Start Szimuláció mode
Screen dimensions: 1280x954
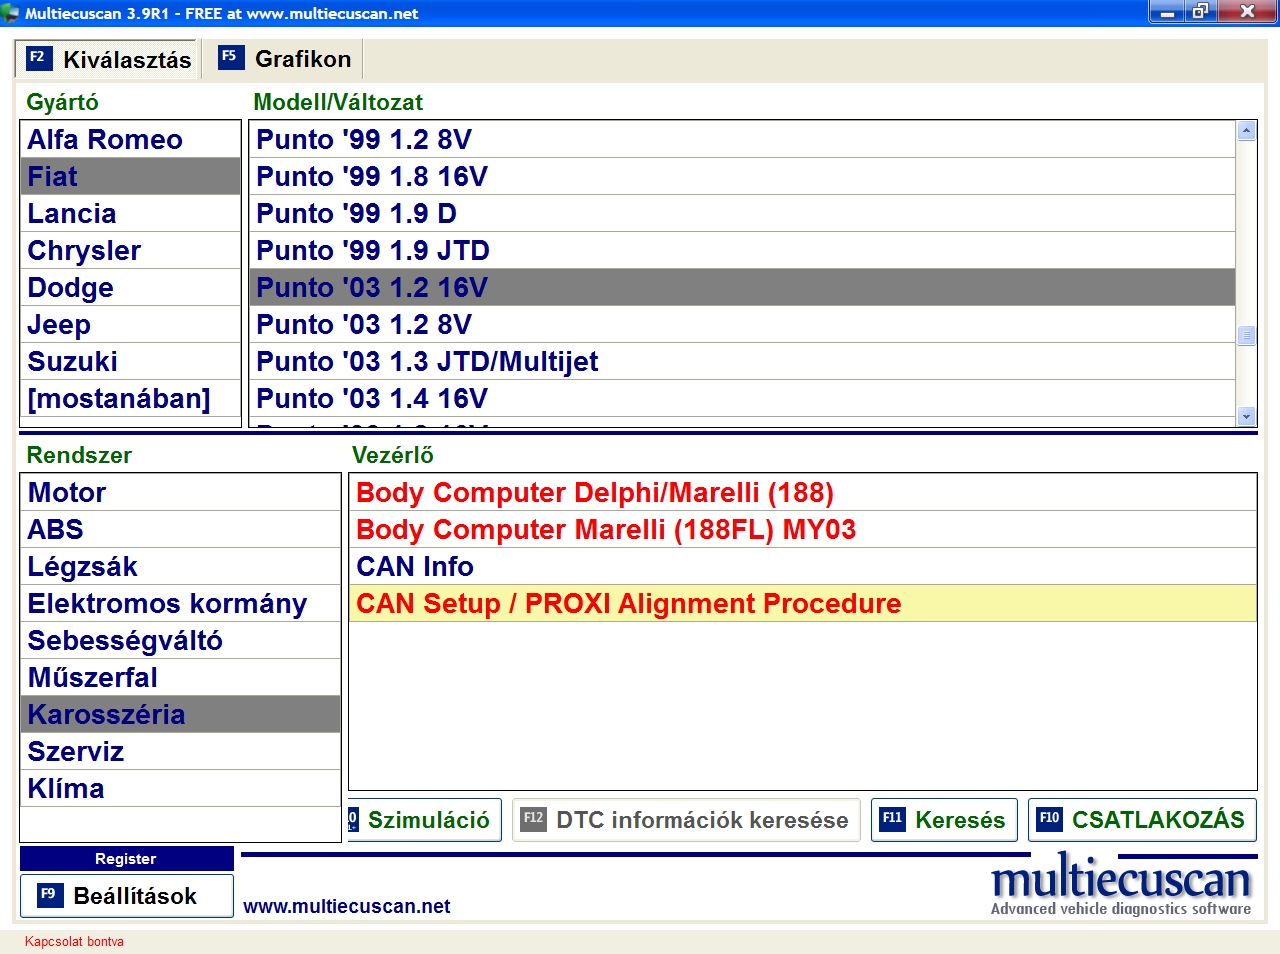[425, 820]
